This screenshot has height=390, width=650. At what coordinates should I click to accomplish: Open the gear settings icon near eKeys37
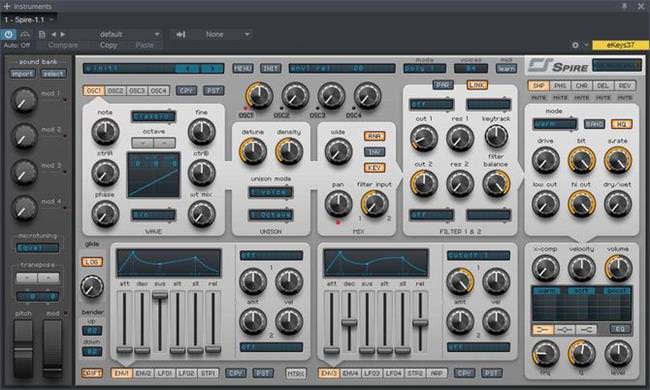point(575,45)
